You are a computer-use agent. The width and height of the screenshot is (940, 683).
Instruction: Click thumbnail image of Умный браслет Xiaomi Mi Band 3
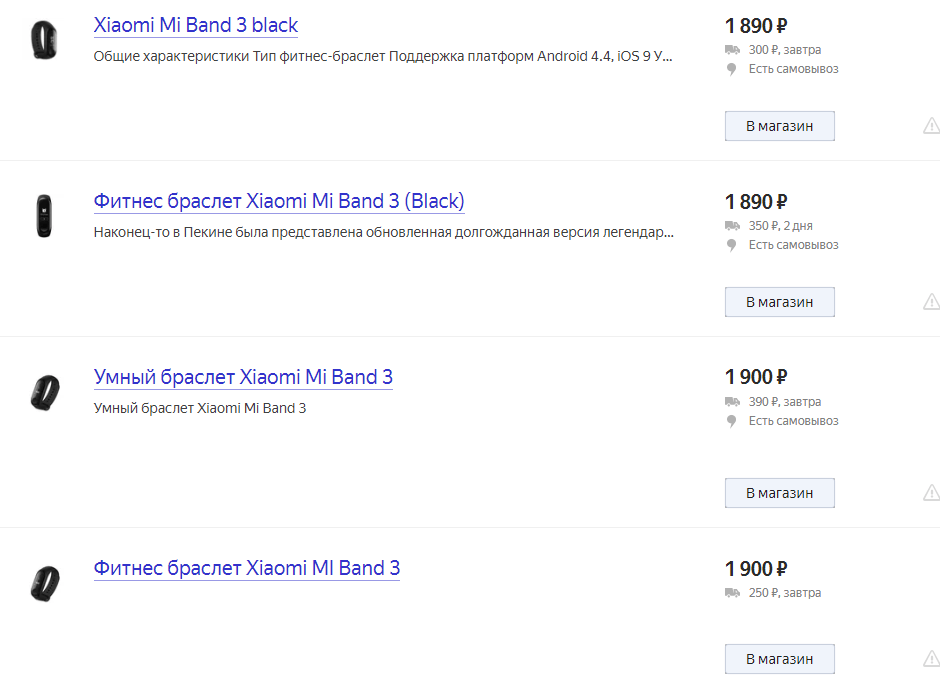click(x=45, y=391)
